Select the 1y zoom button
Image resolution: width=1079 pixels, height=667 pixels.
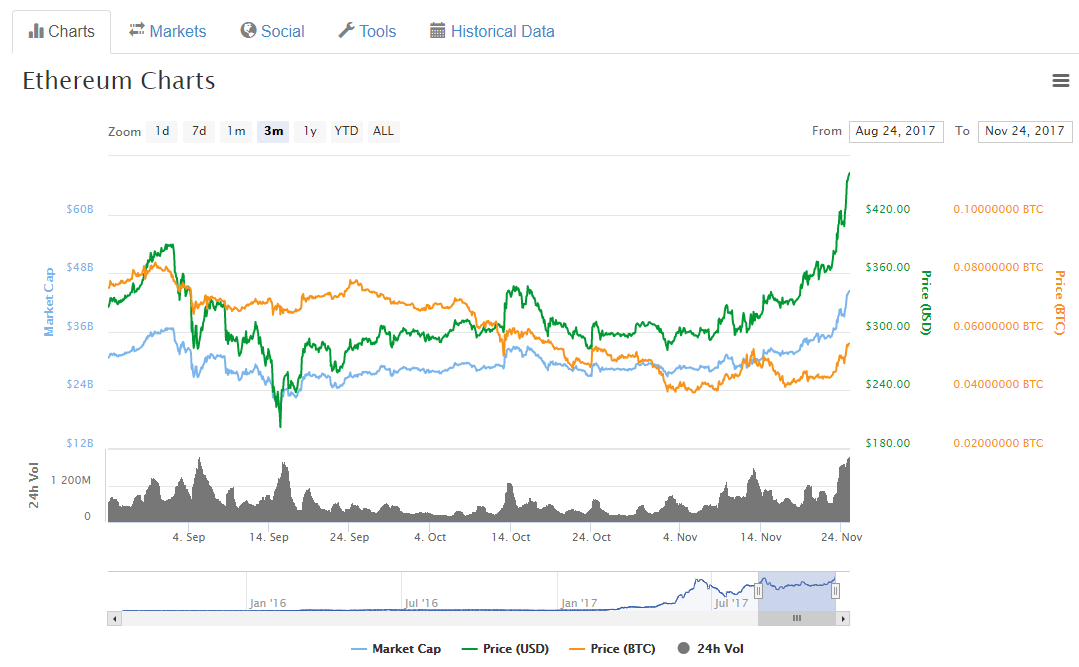pyautogui.click(x=310, y=131)
